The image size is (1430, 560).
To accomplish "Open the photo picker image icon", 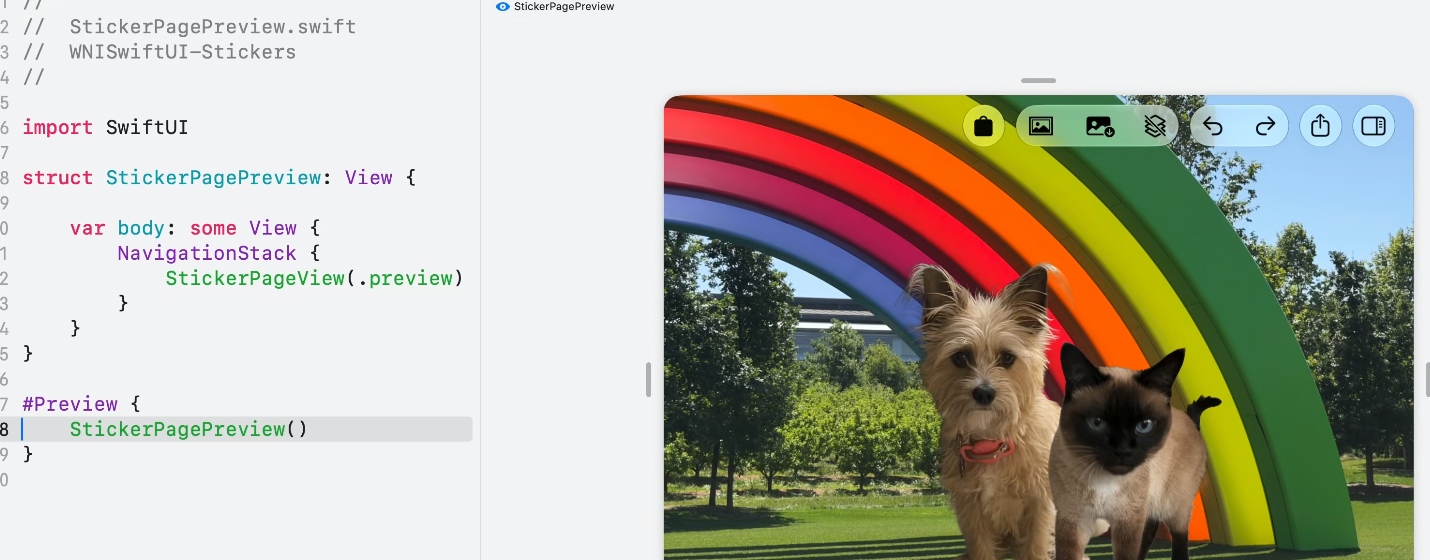I will (1041, 127).
